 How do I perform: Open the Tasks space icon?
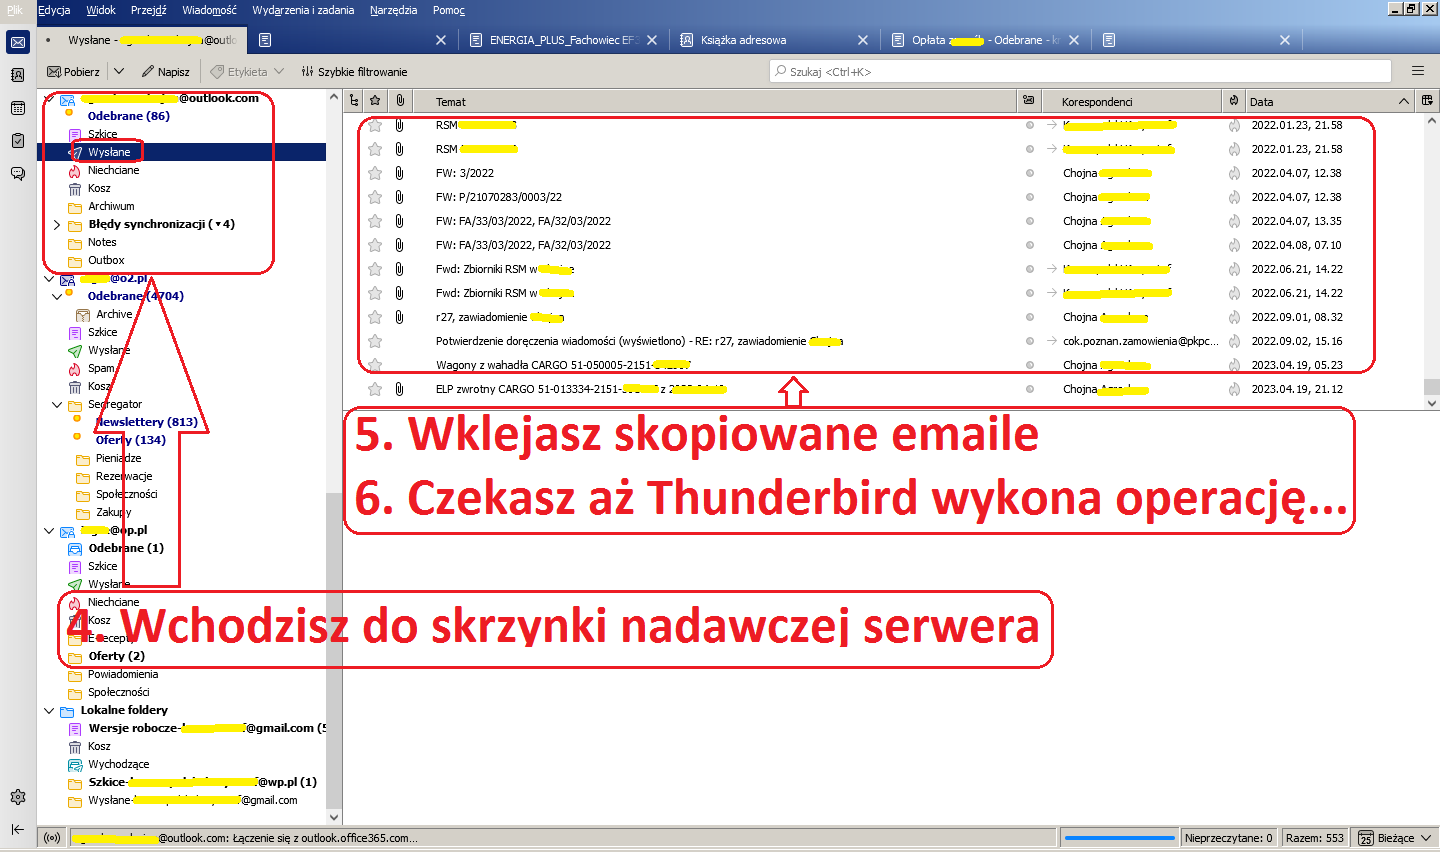click(18, 141)
